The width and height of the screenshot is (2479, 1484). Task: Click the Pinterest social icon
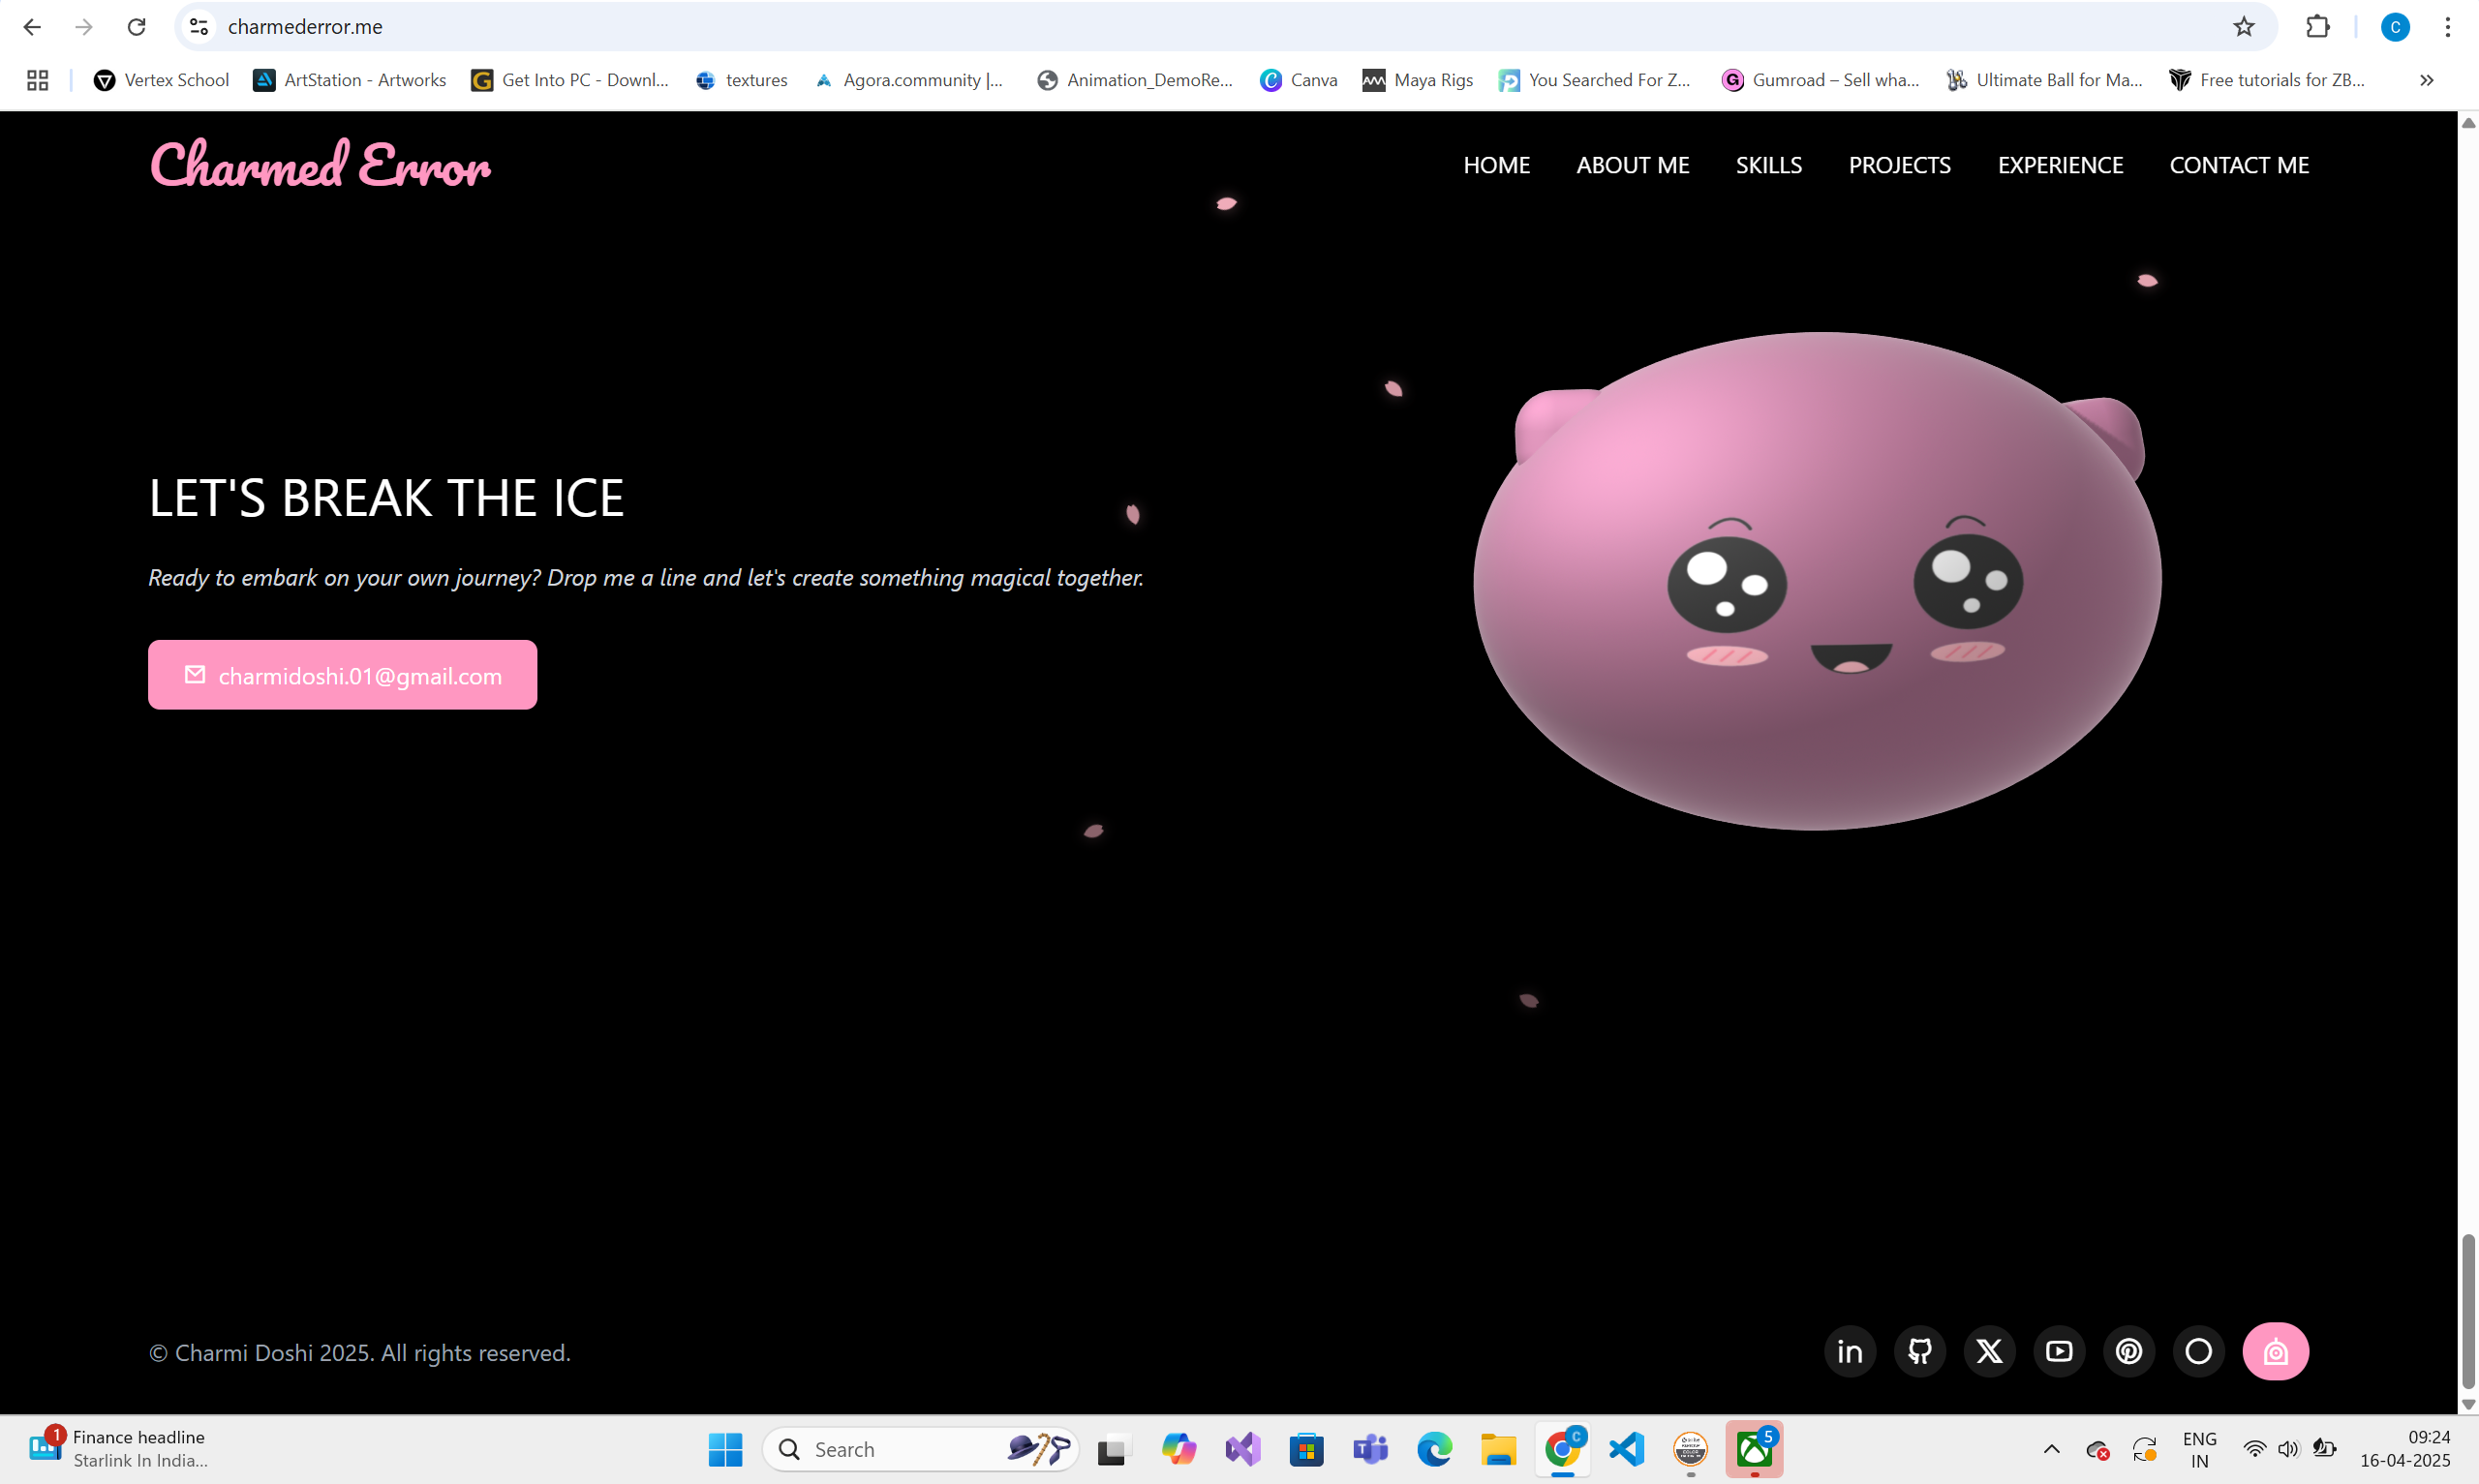pyautogui.click(x=2129, y=1352)
